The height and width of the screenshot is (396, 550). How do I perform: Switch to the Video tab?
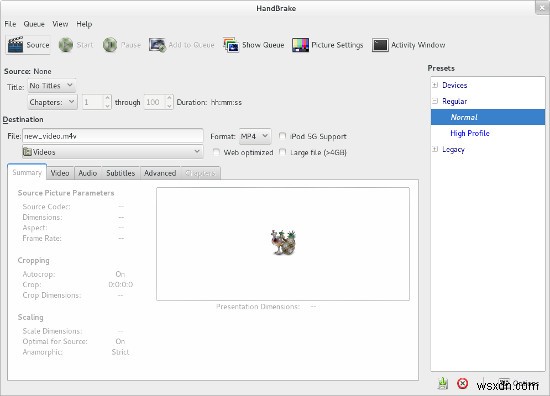click(60, 173)
